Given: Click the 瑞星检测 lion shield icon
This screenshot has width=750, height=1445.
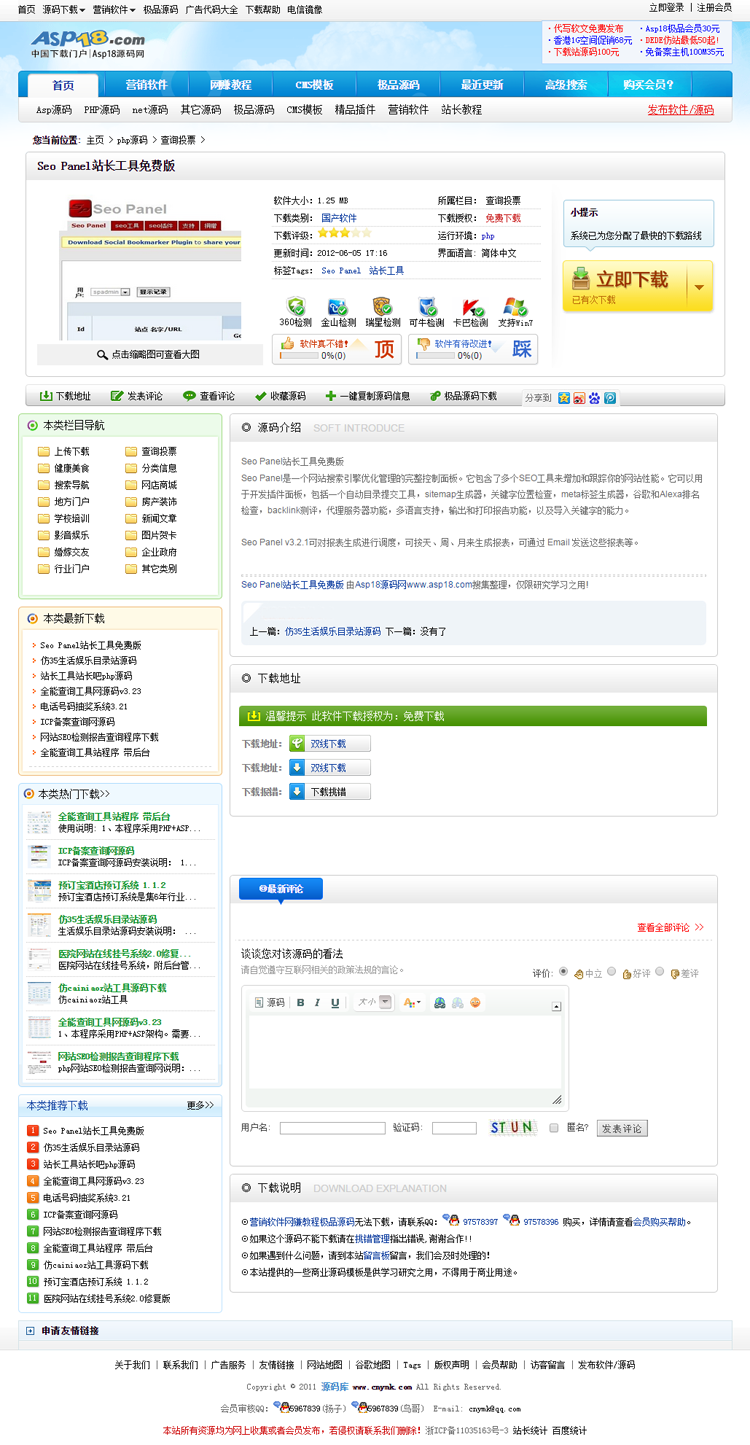Looking at the screenshot, I should (x=382, y=306).
